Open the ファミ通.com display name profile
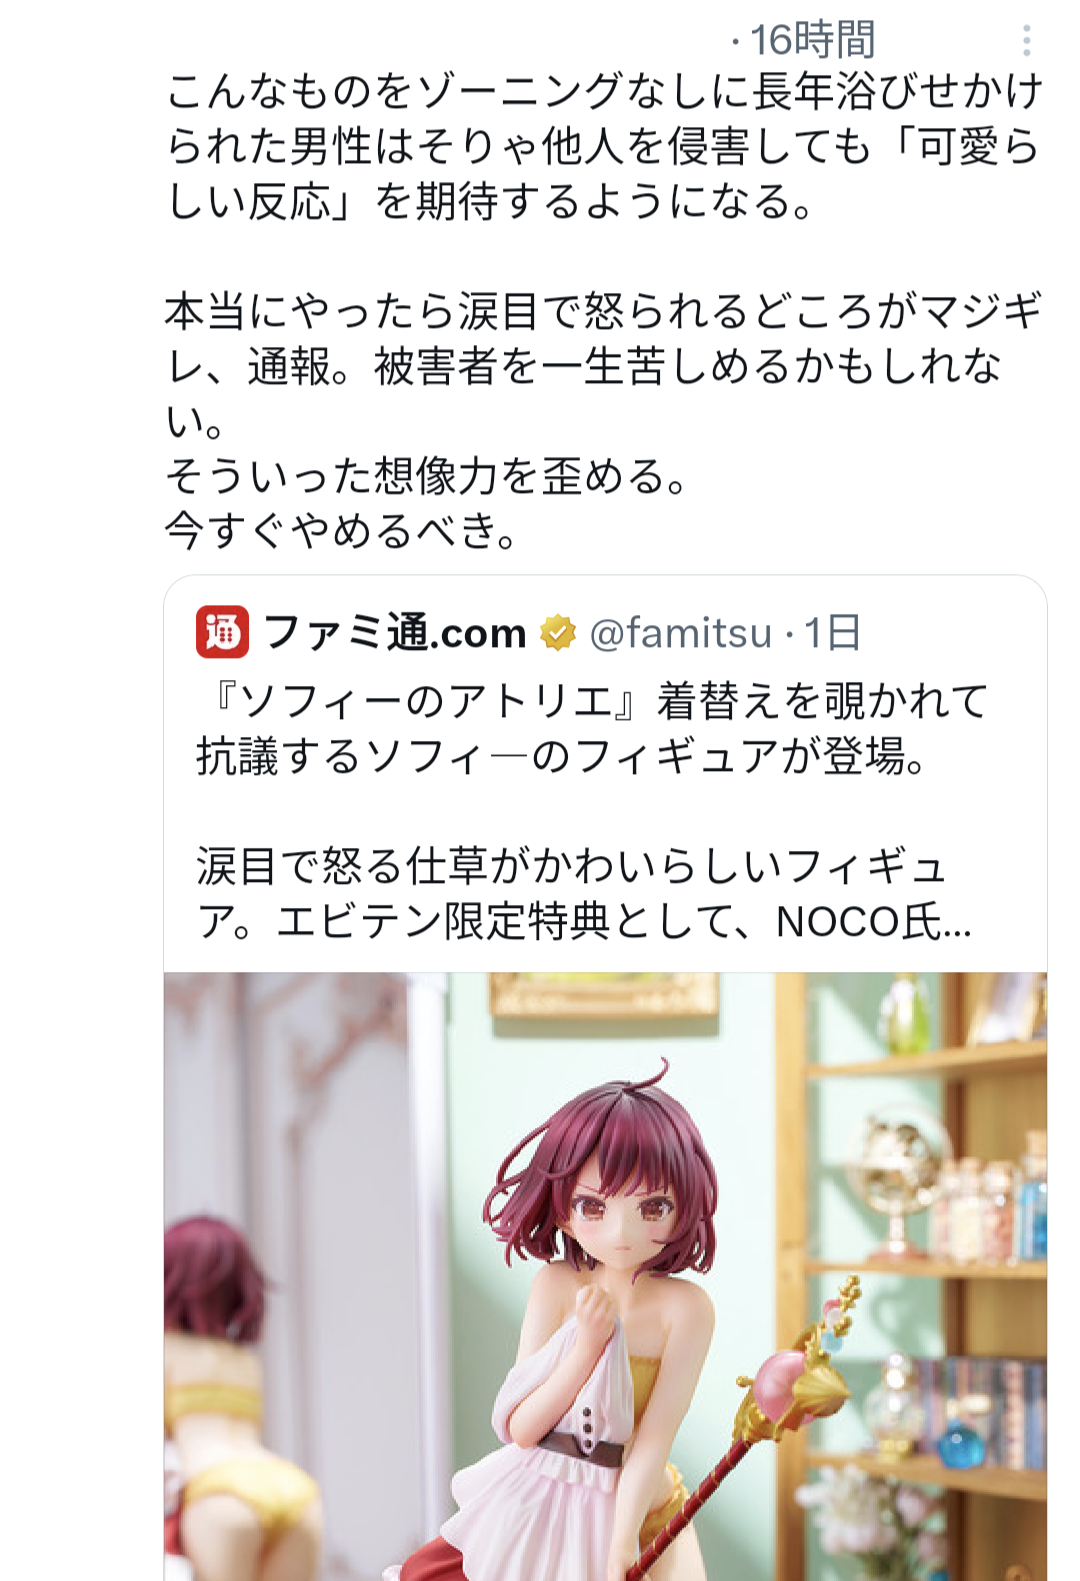 tap(396, 632)
